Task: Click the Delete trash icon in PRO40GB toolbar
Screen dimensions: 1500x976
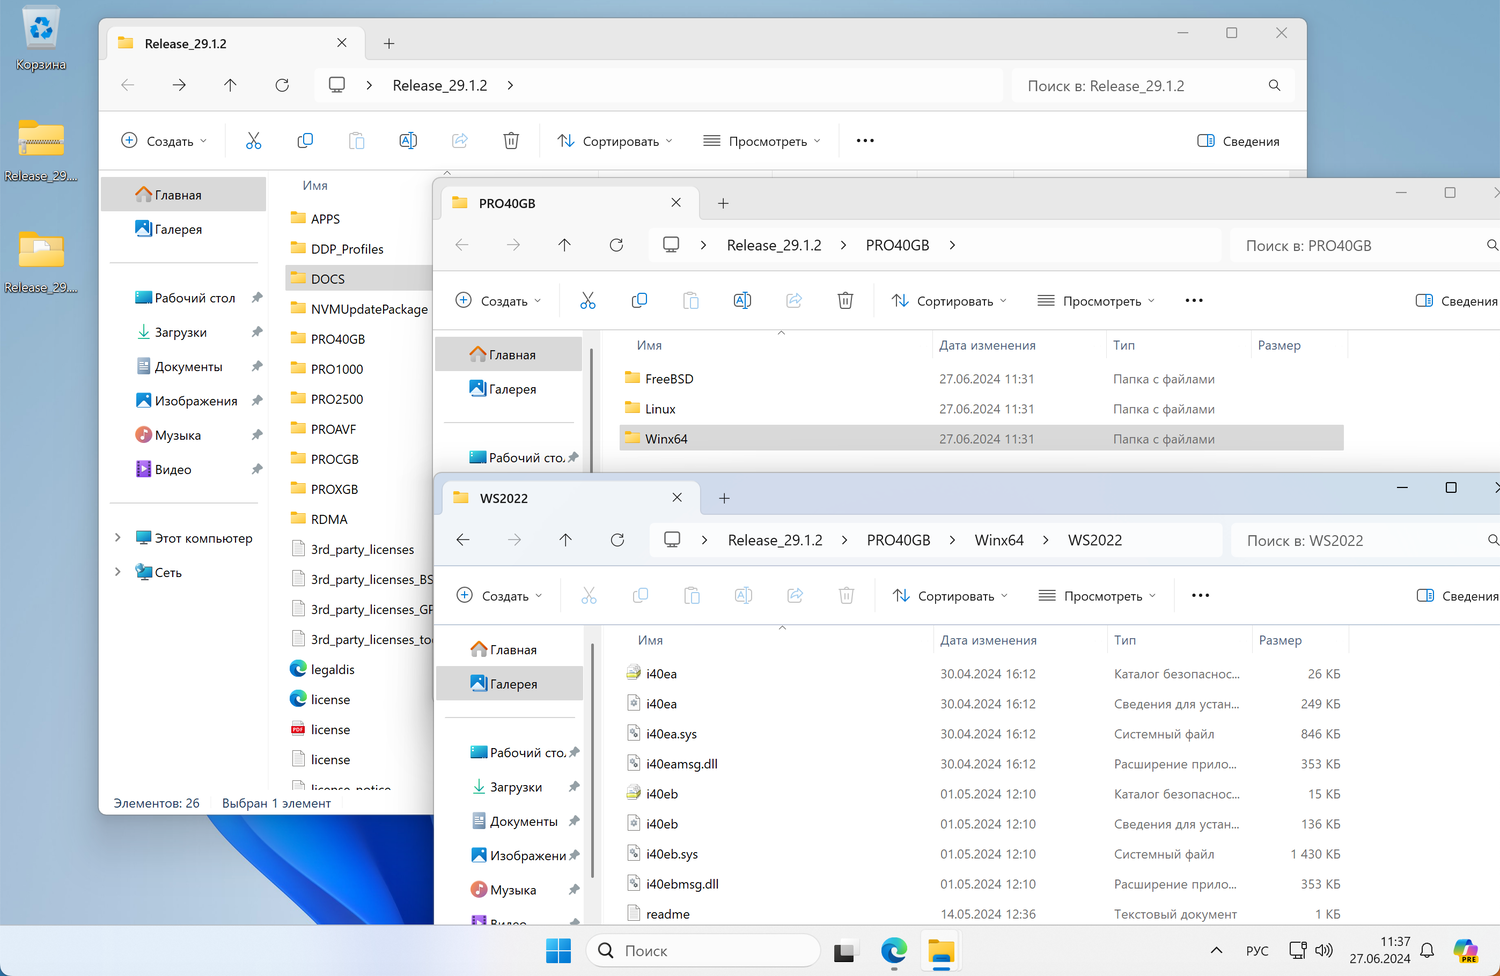Action: click(845, 301)
